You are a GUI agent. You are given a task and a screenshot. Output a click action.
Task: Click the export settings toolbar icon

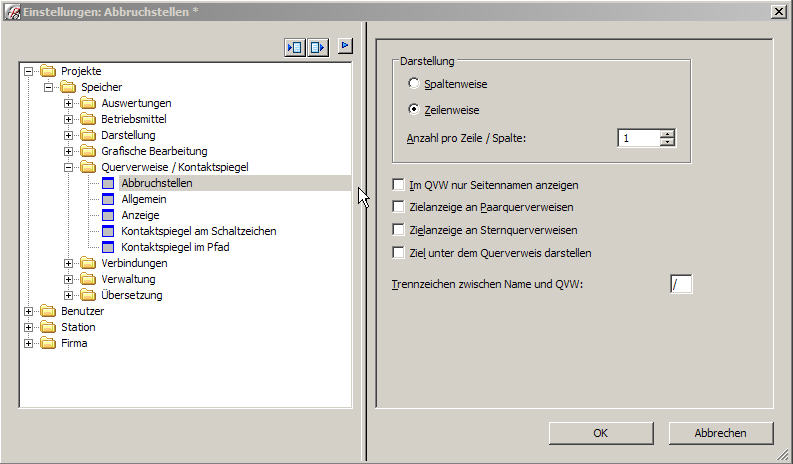(318, 48)
